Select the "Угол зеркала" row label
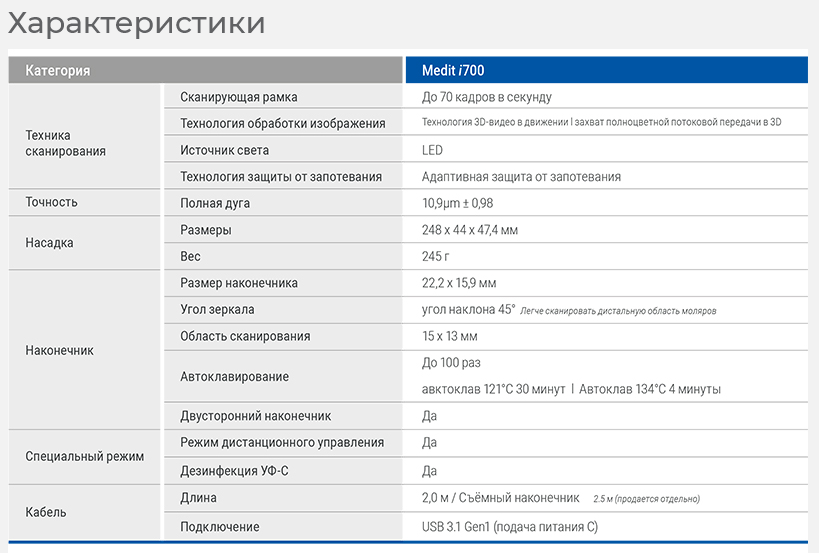The image size is (819, 553). [x=217, y=310]
